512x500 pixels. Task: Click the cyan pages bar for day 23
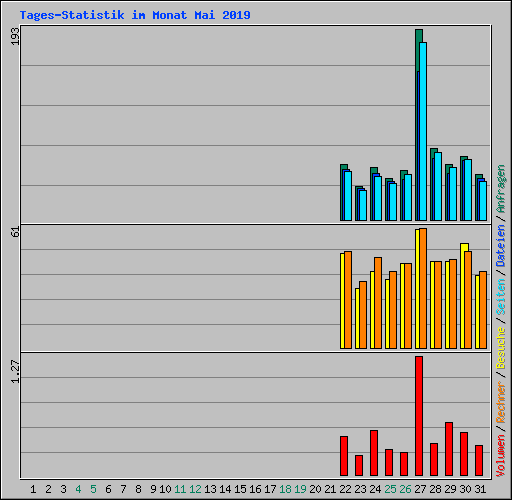point(363,205)
